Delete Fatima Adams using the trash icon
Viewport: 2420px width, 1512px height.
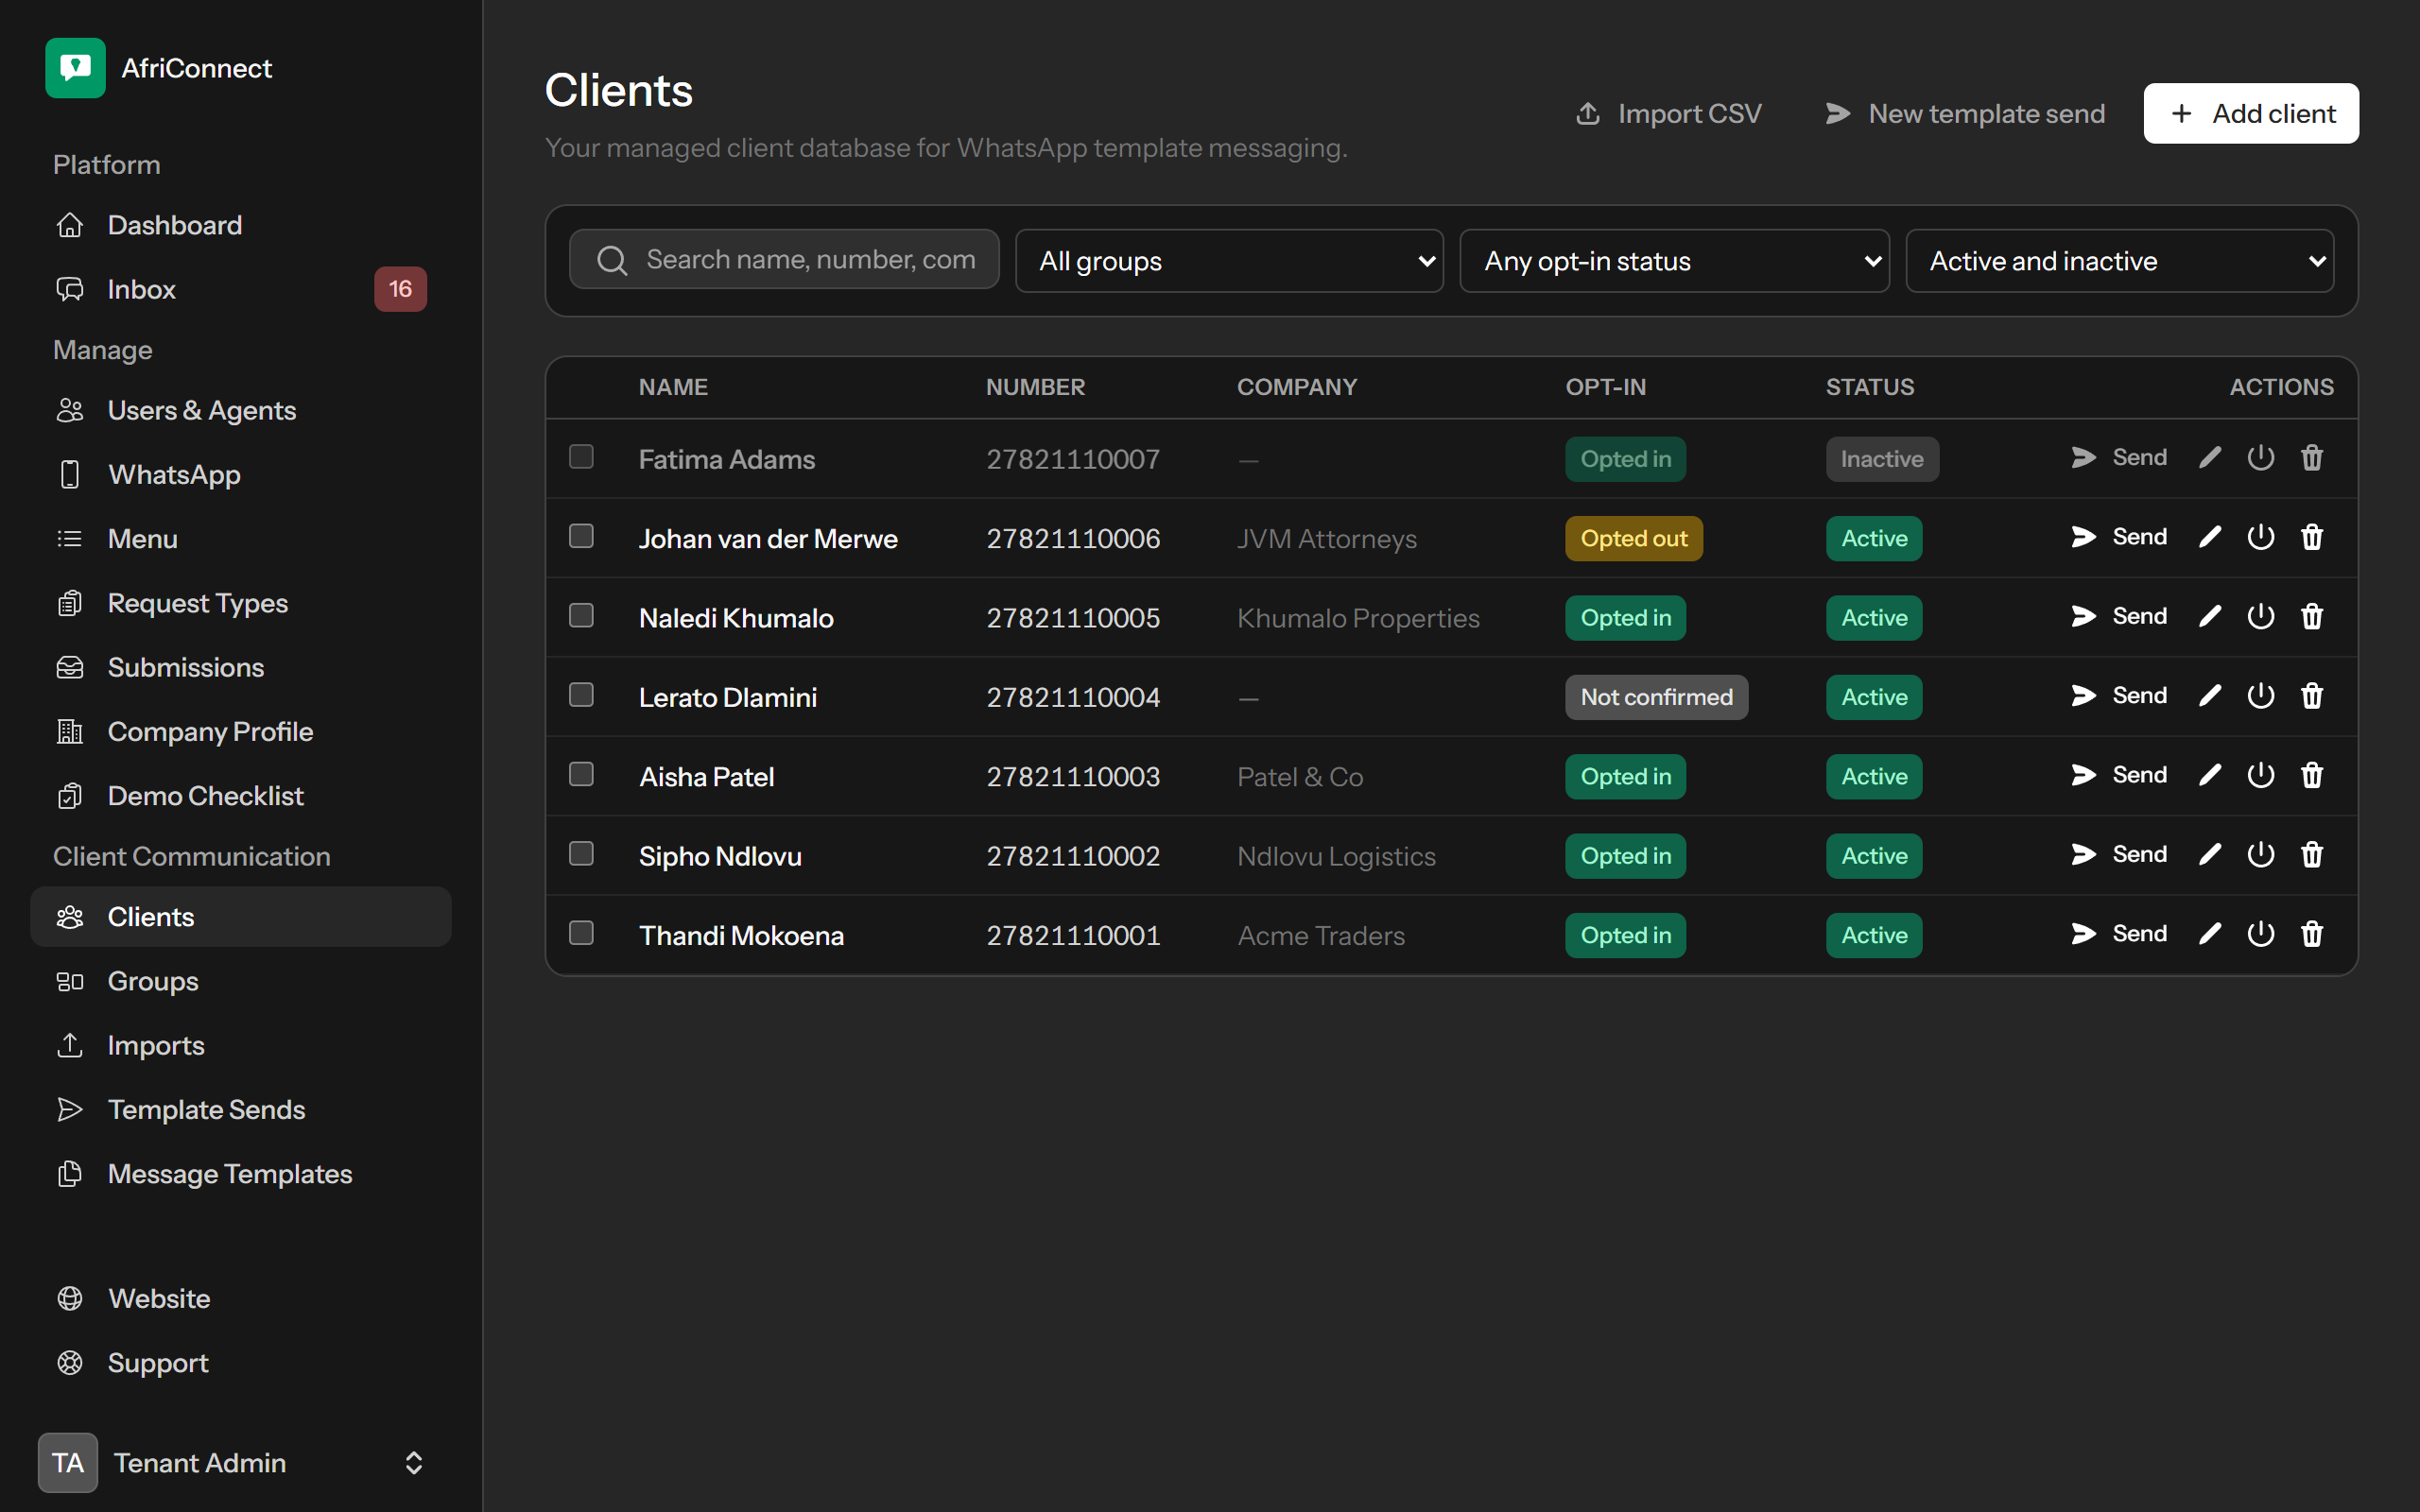pos(2312,458)
